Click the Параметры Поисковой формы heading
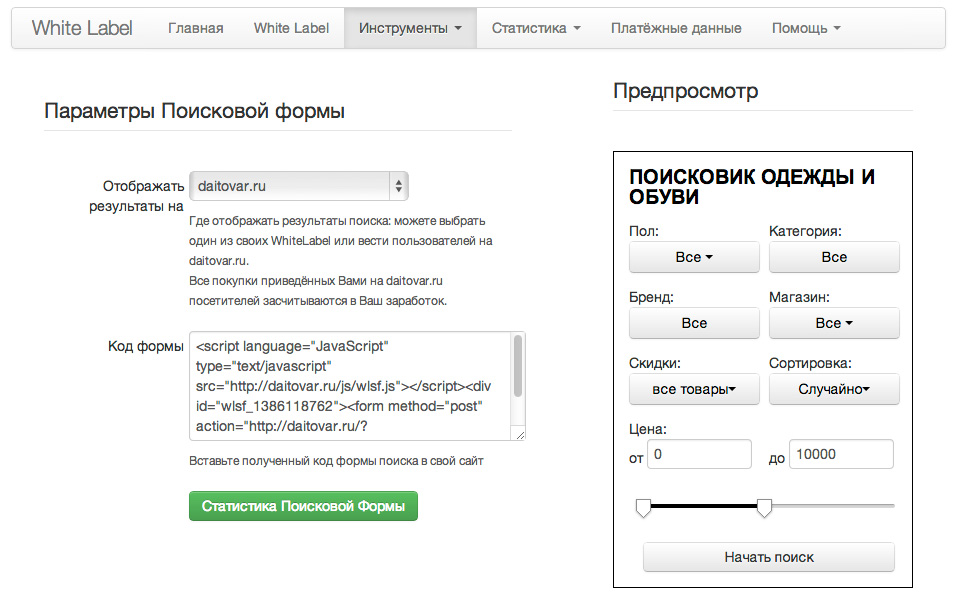960x599 pixels. tap(195, 111)
